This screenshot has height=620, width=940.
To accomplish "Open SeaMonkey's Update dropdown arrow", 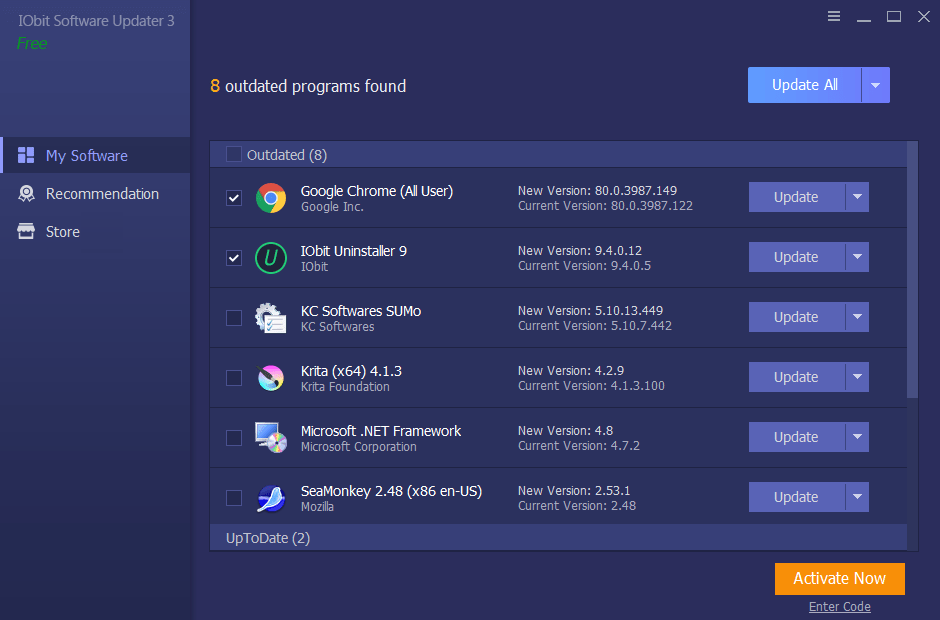I will (857, 496).
